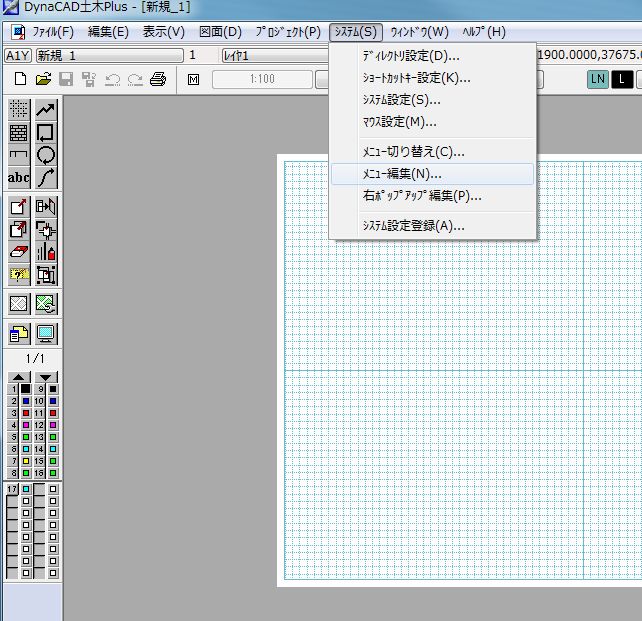Click layer page down arrow
Screen dimensions: 642x621
[46, 377]
